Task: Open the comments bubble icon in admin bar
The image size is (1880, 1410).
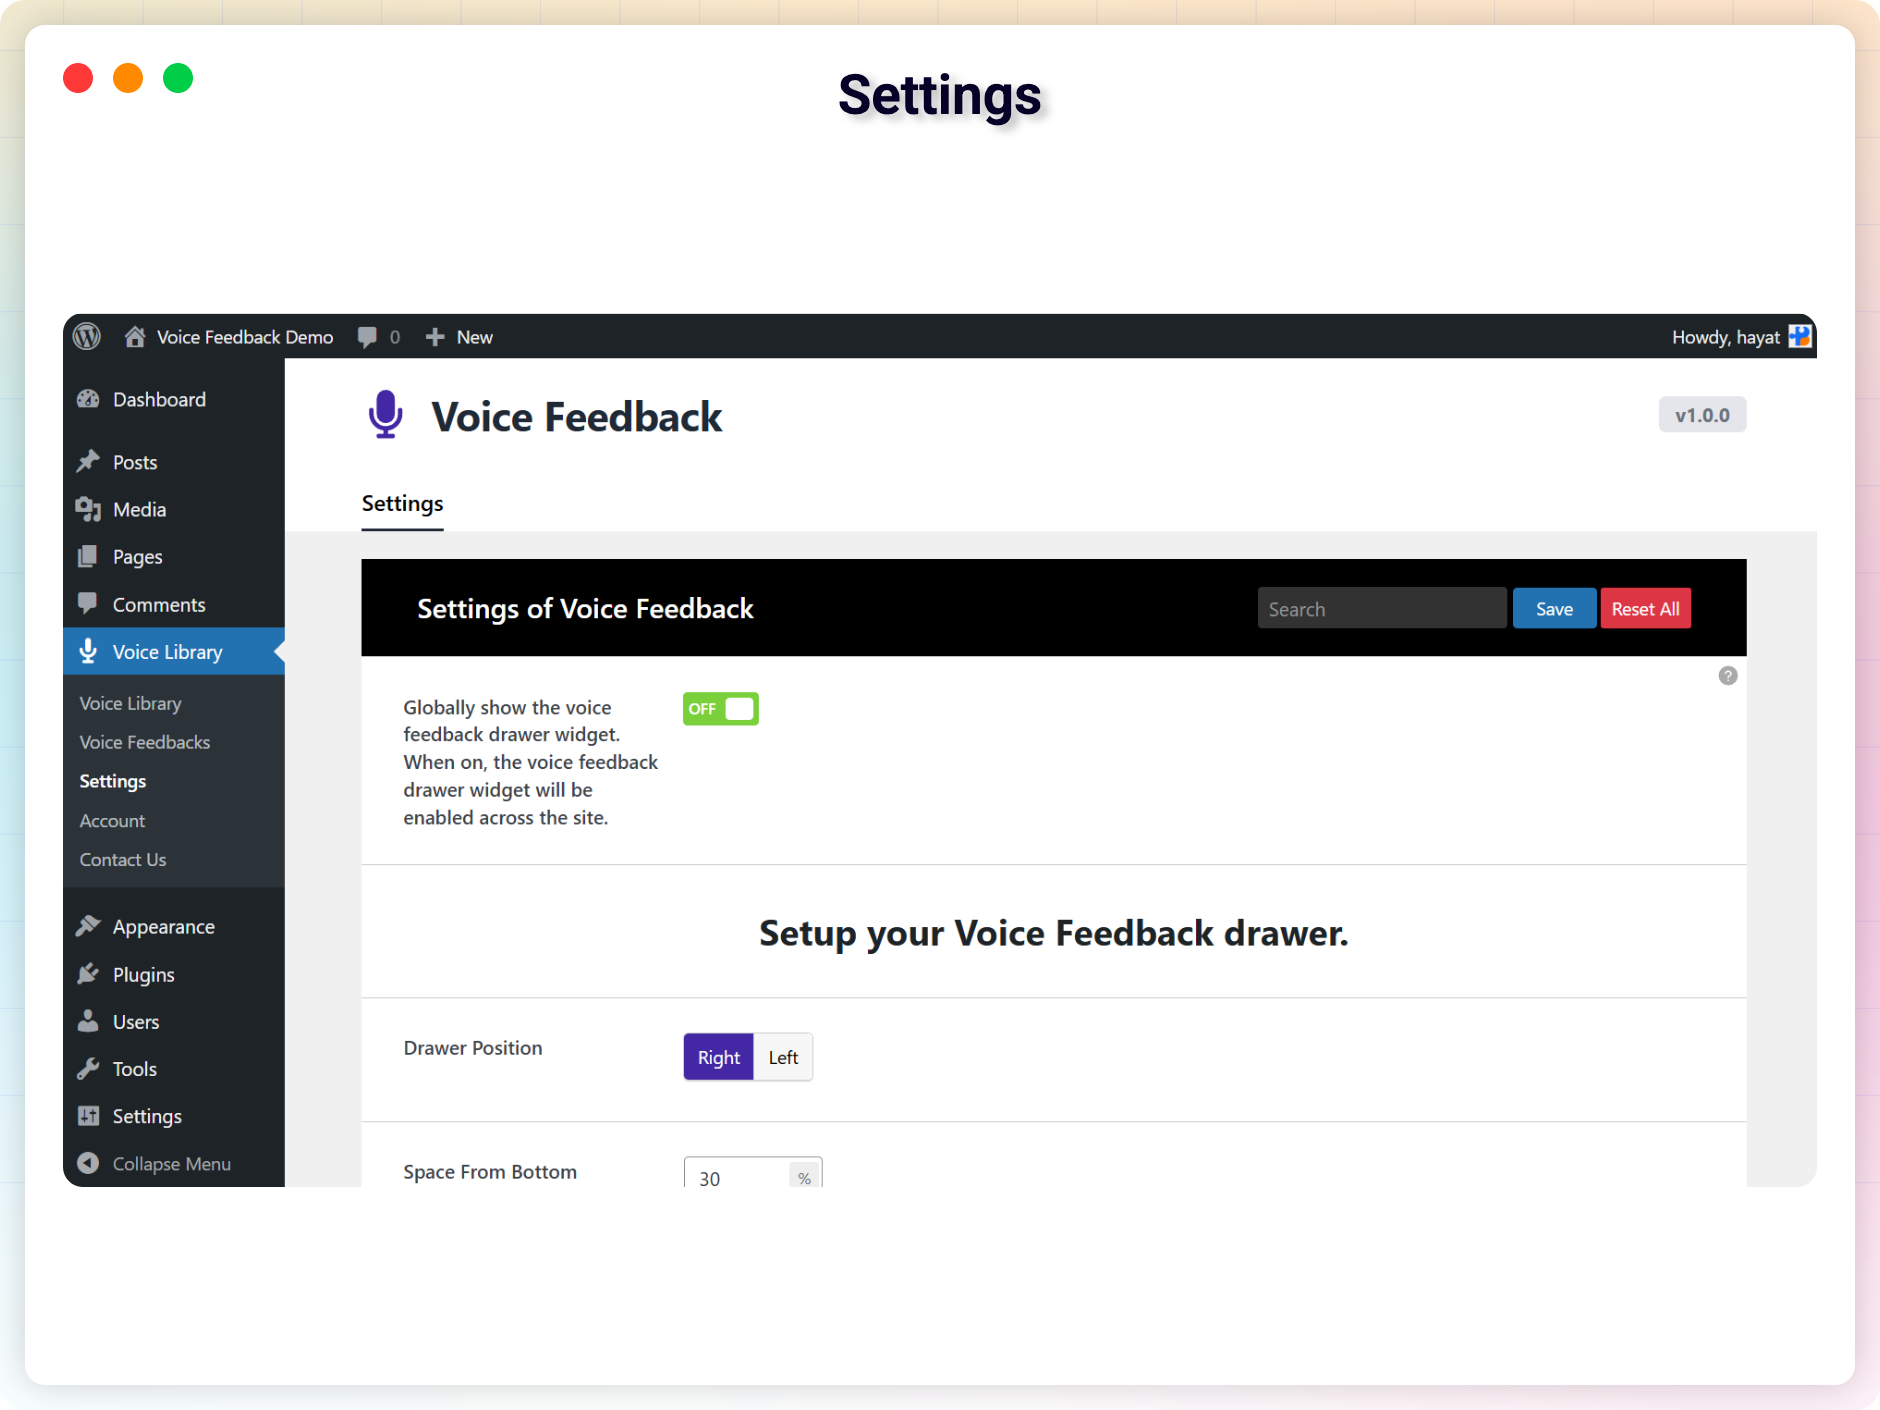Action: 368,337
